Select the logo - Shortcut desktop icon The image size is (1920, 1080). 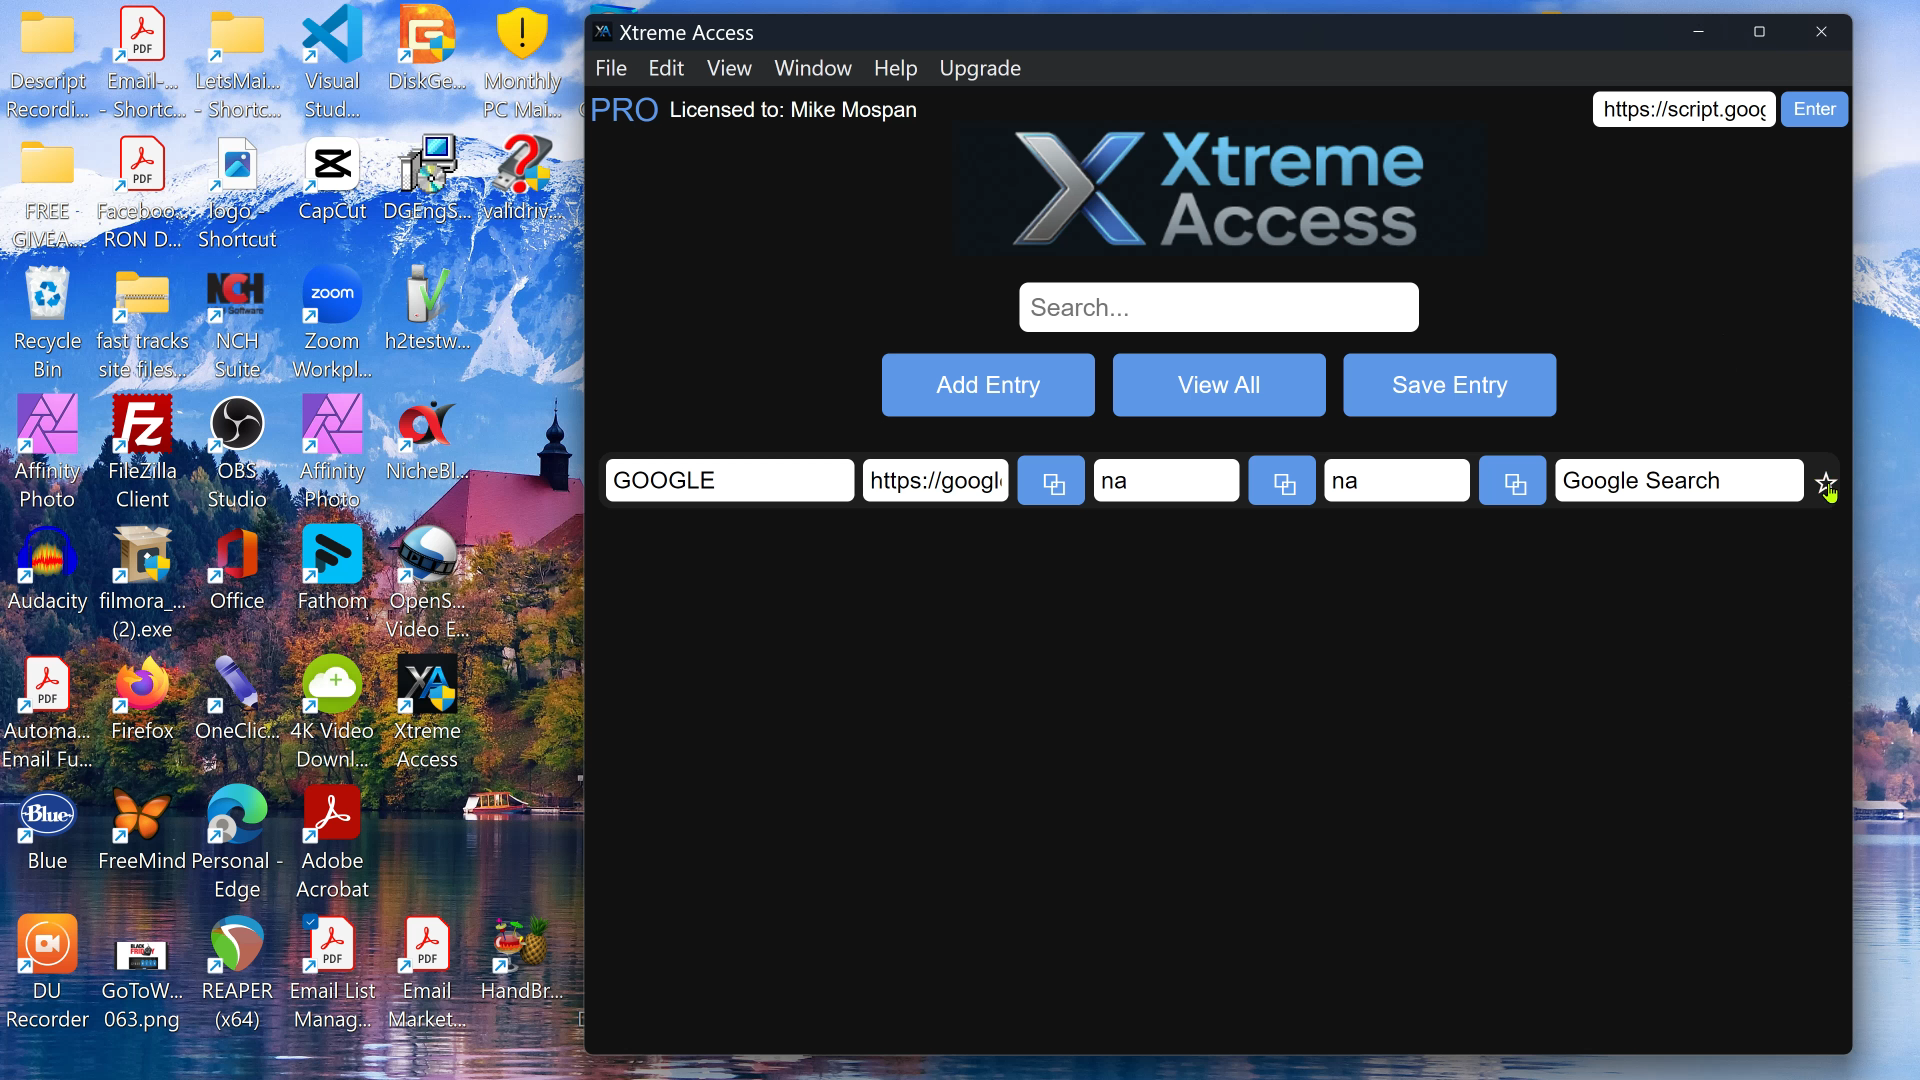click(x=237, y=192)
